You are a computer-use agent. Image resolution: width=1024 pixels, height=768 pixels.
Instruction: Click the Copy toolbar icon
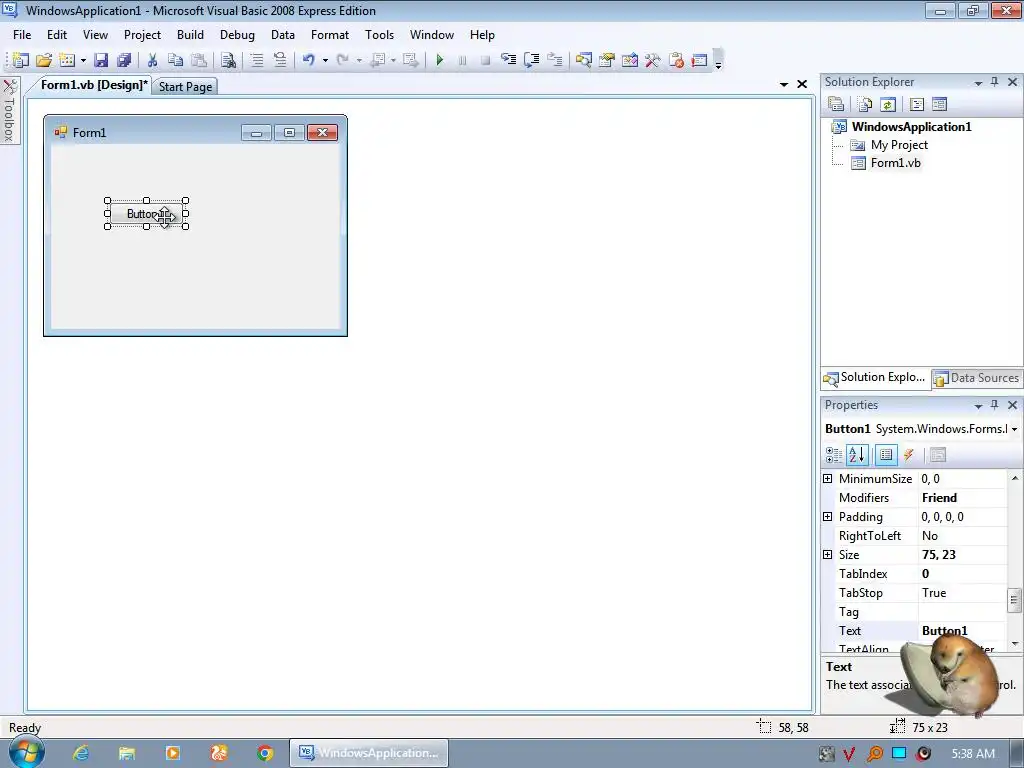coord(175,60)
